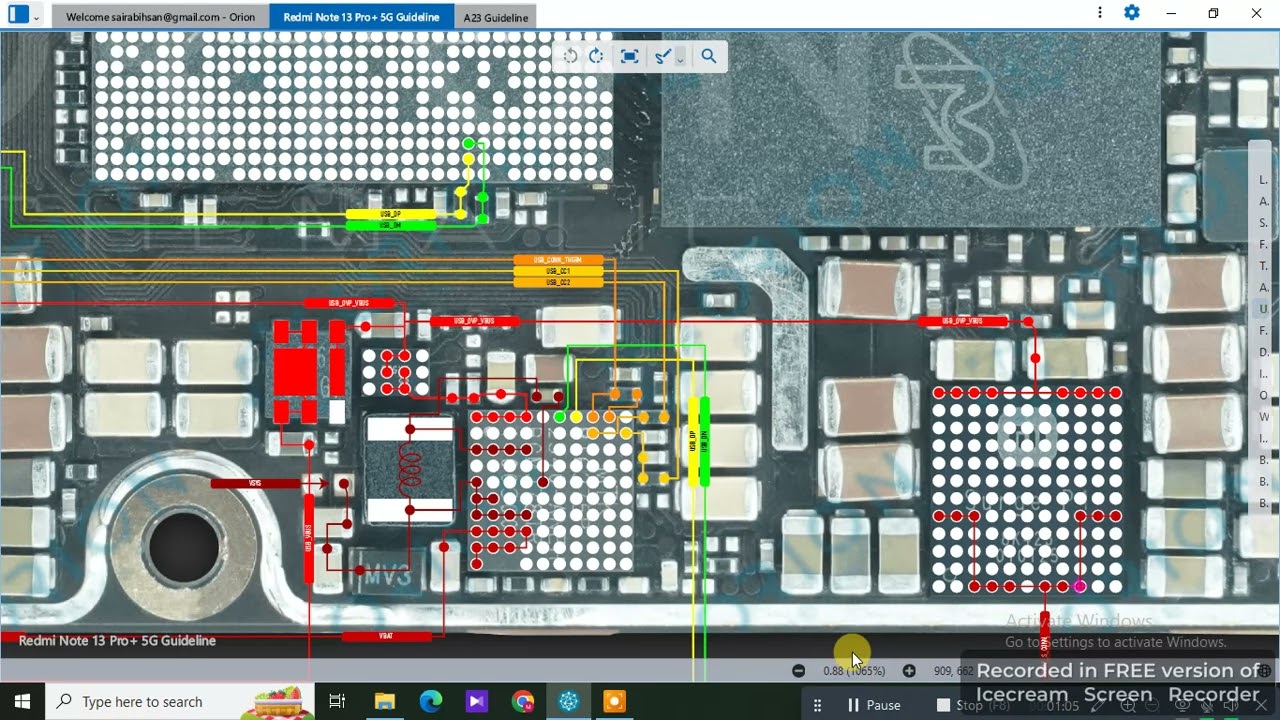Select the 'W' entry in the side list
The height and width of the screenshot is (720, 1280).
(1264, 417)
